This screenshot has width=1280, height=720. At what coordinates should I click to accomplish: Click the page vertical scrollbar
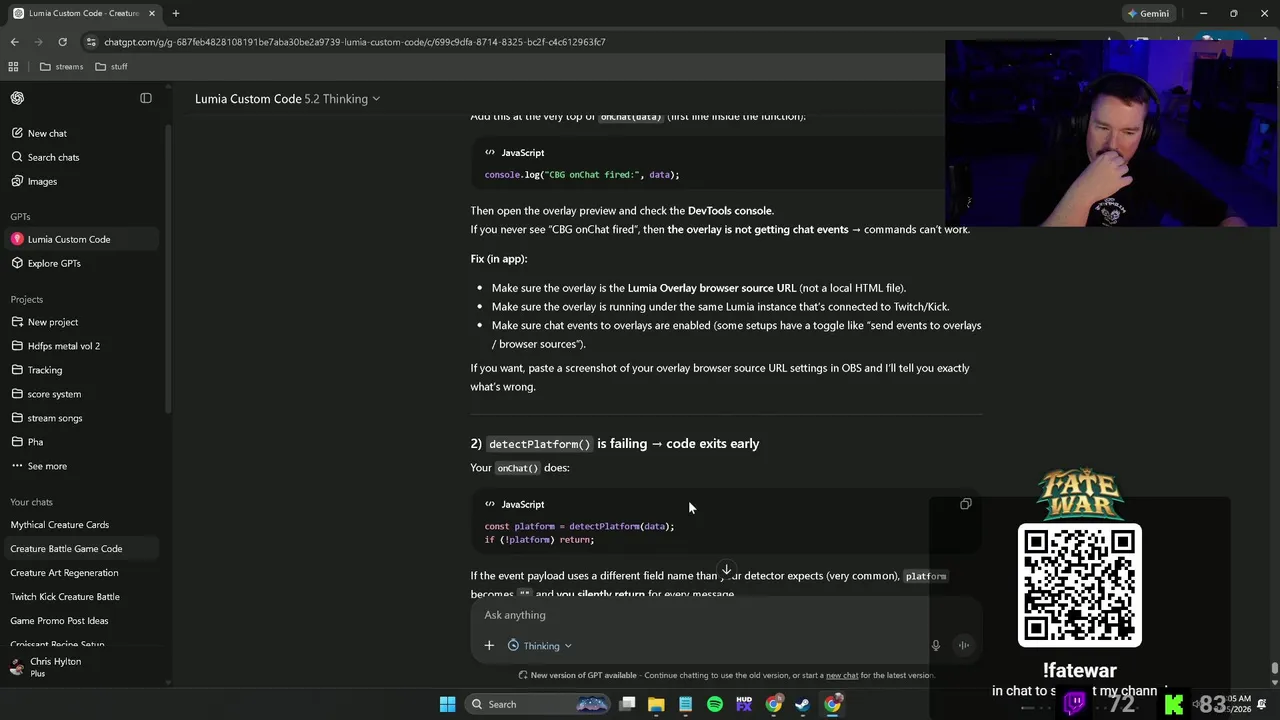pyautogui.click(x=1274, y=668)
